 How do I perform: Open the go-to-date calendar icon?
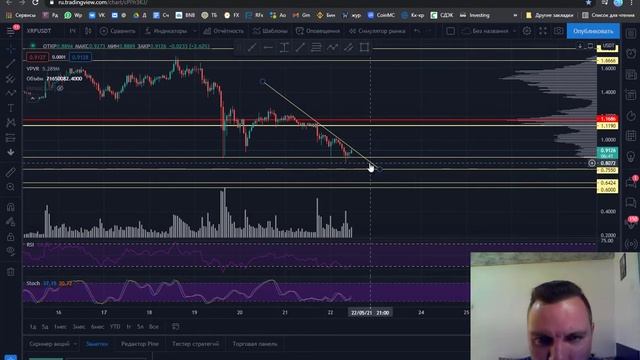click(x=176, y=327)
